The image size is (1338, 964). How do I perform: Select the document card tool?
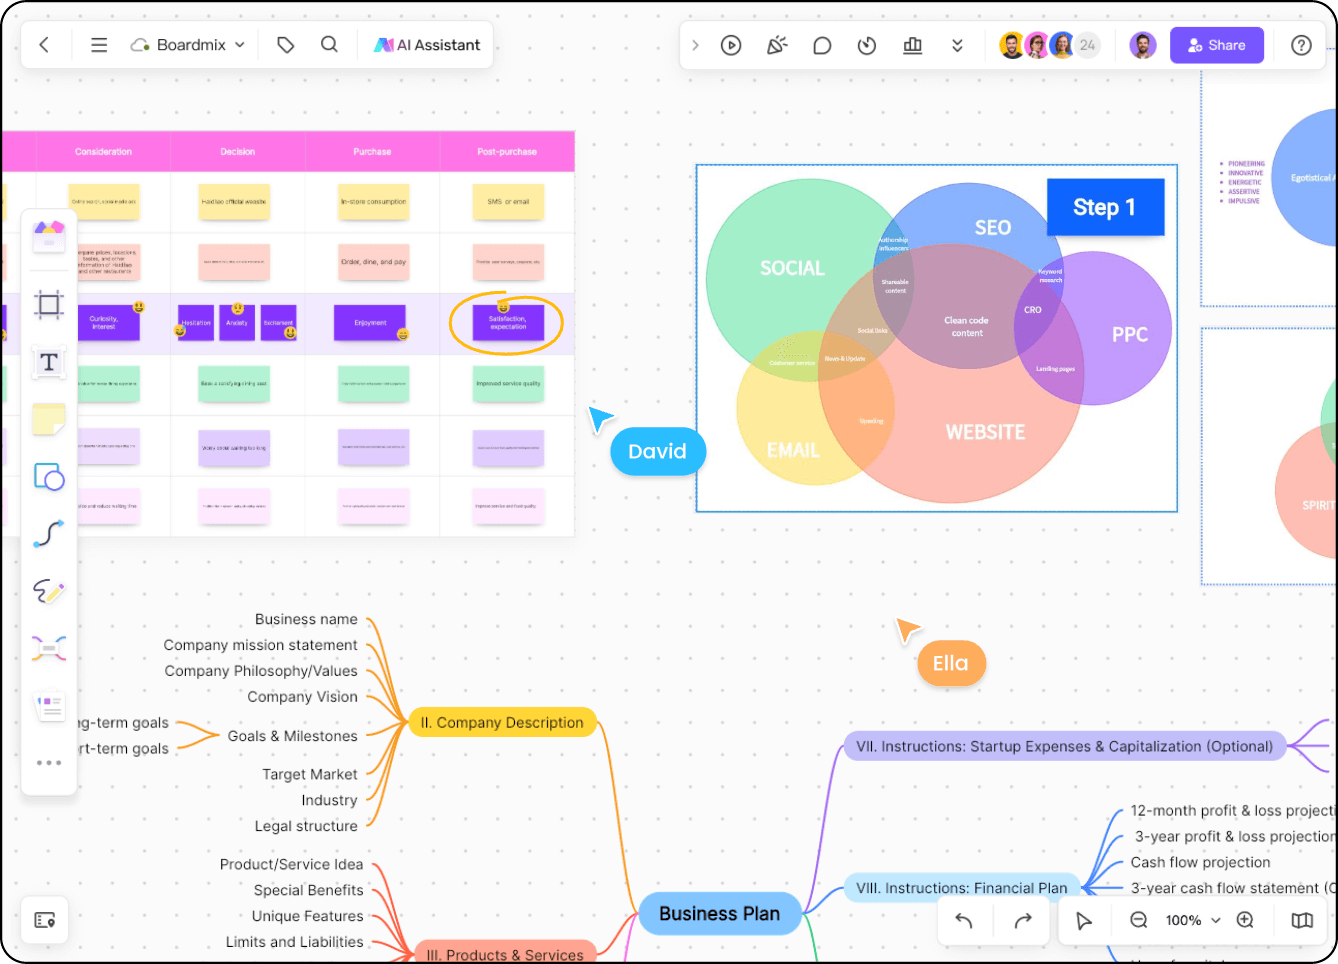49,706
